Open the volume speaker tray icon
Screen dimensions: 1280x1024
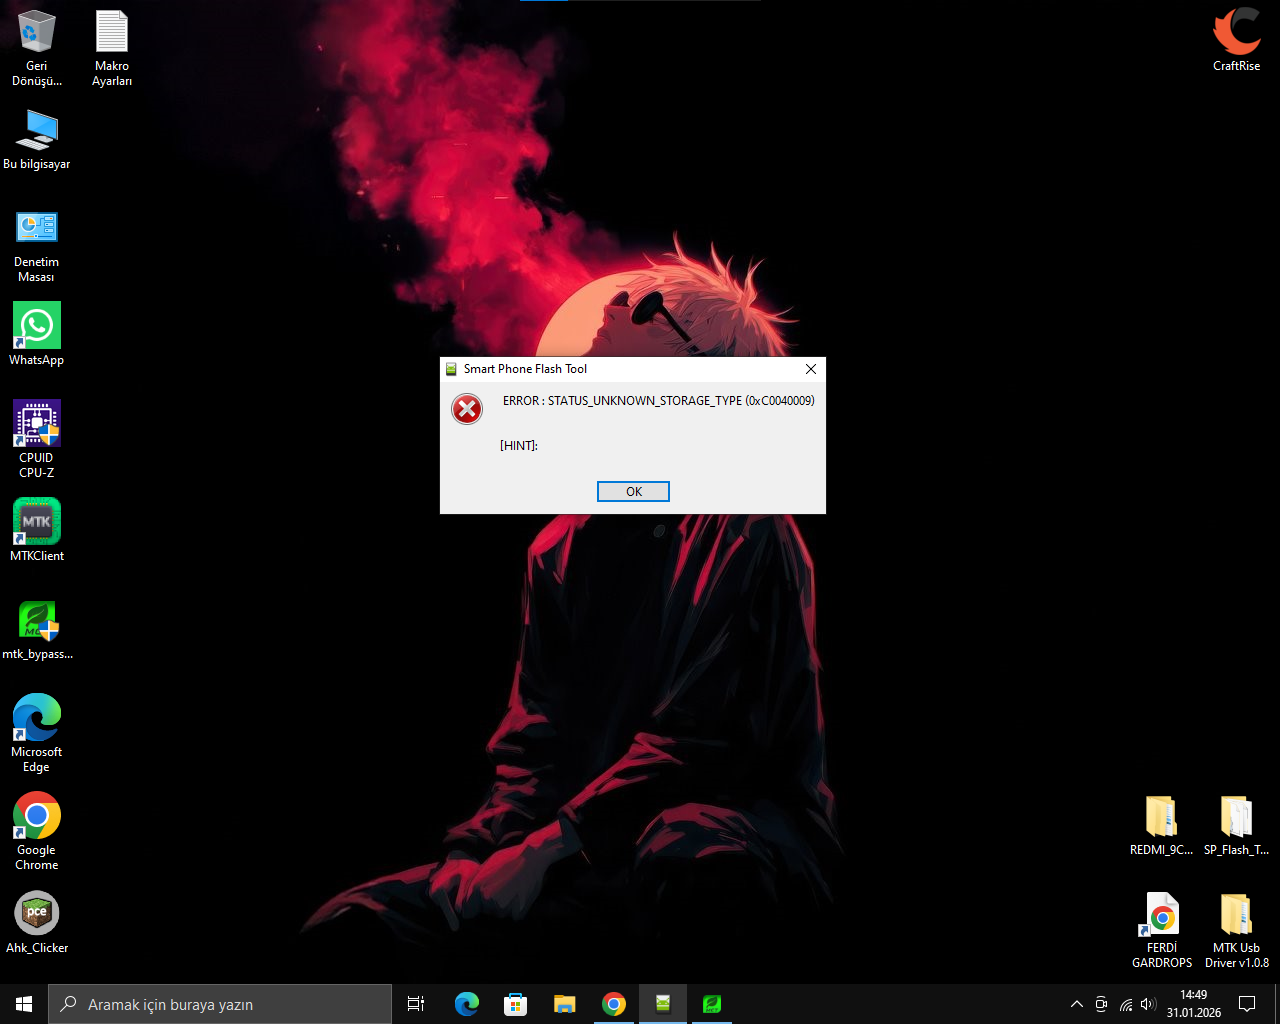(1148, 1004)
